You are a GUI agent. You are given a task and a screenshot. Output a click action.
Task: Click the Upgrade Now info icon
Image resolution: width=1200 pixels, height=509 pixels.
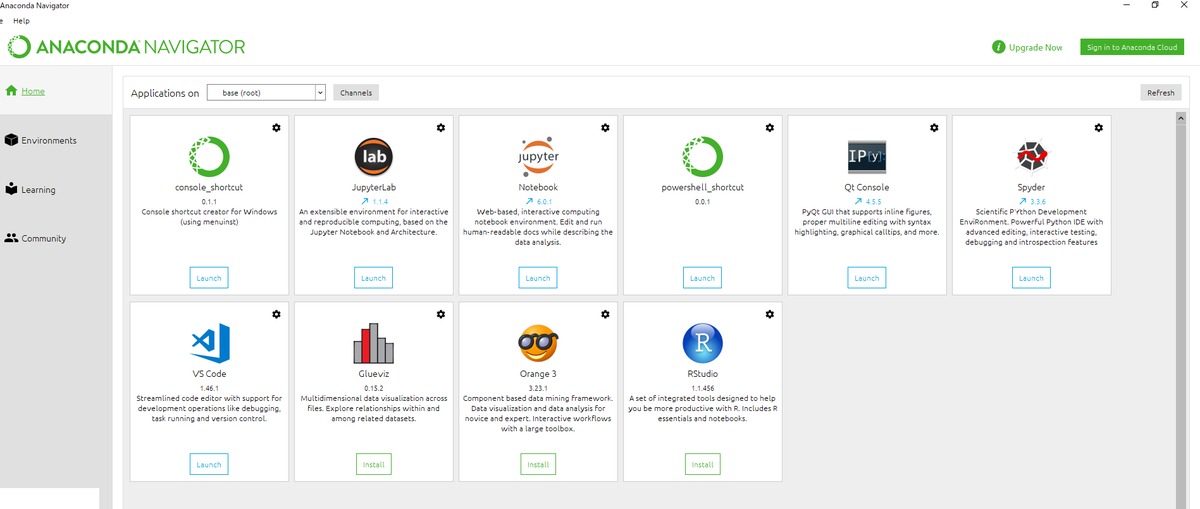click(x=998, y=47)
